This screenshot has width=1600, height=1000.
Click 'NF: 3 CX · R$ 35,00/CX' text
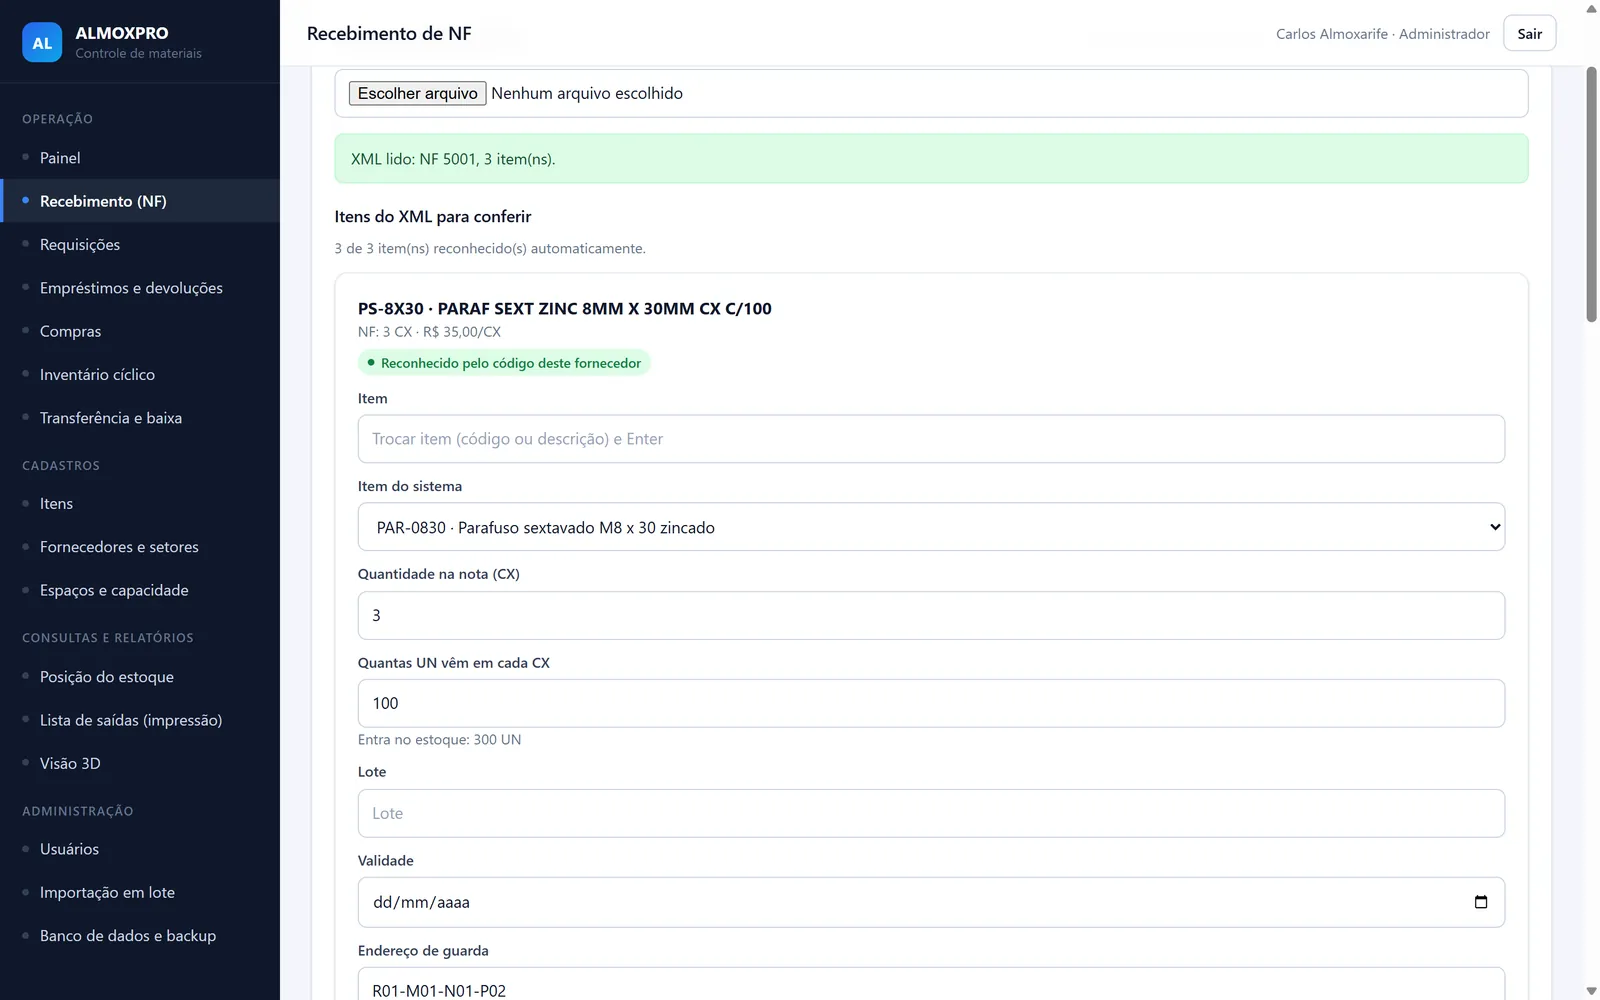coord(429,332)
